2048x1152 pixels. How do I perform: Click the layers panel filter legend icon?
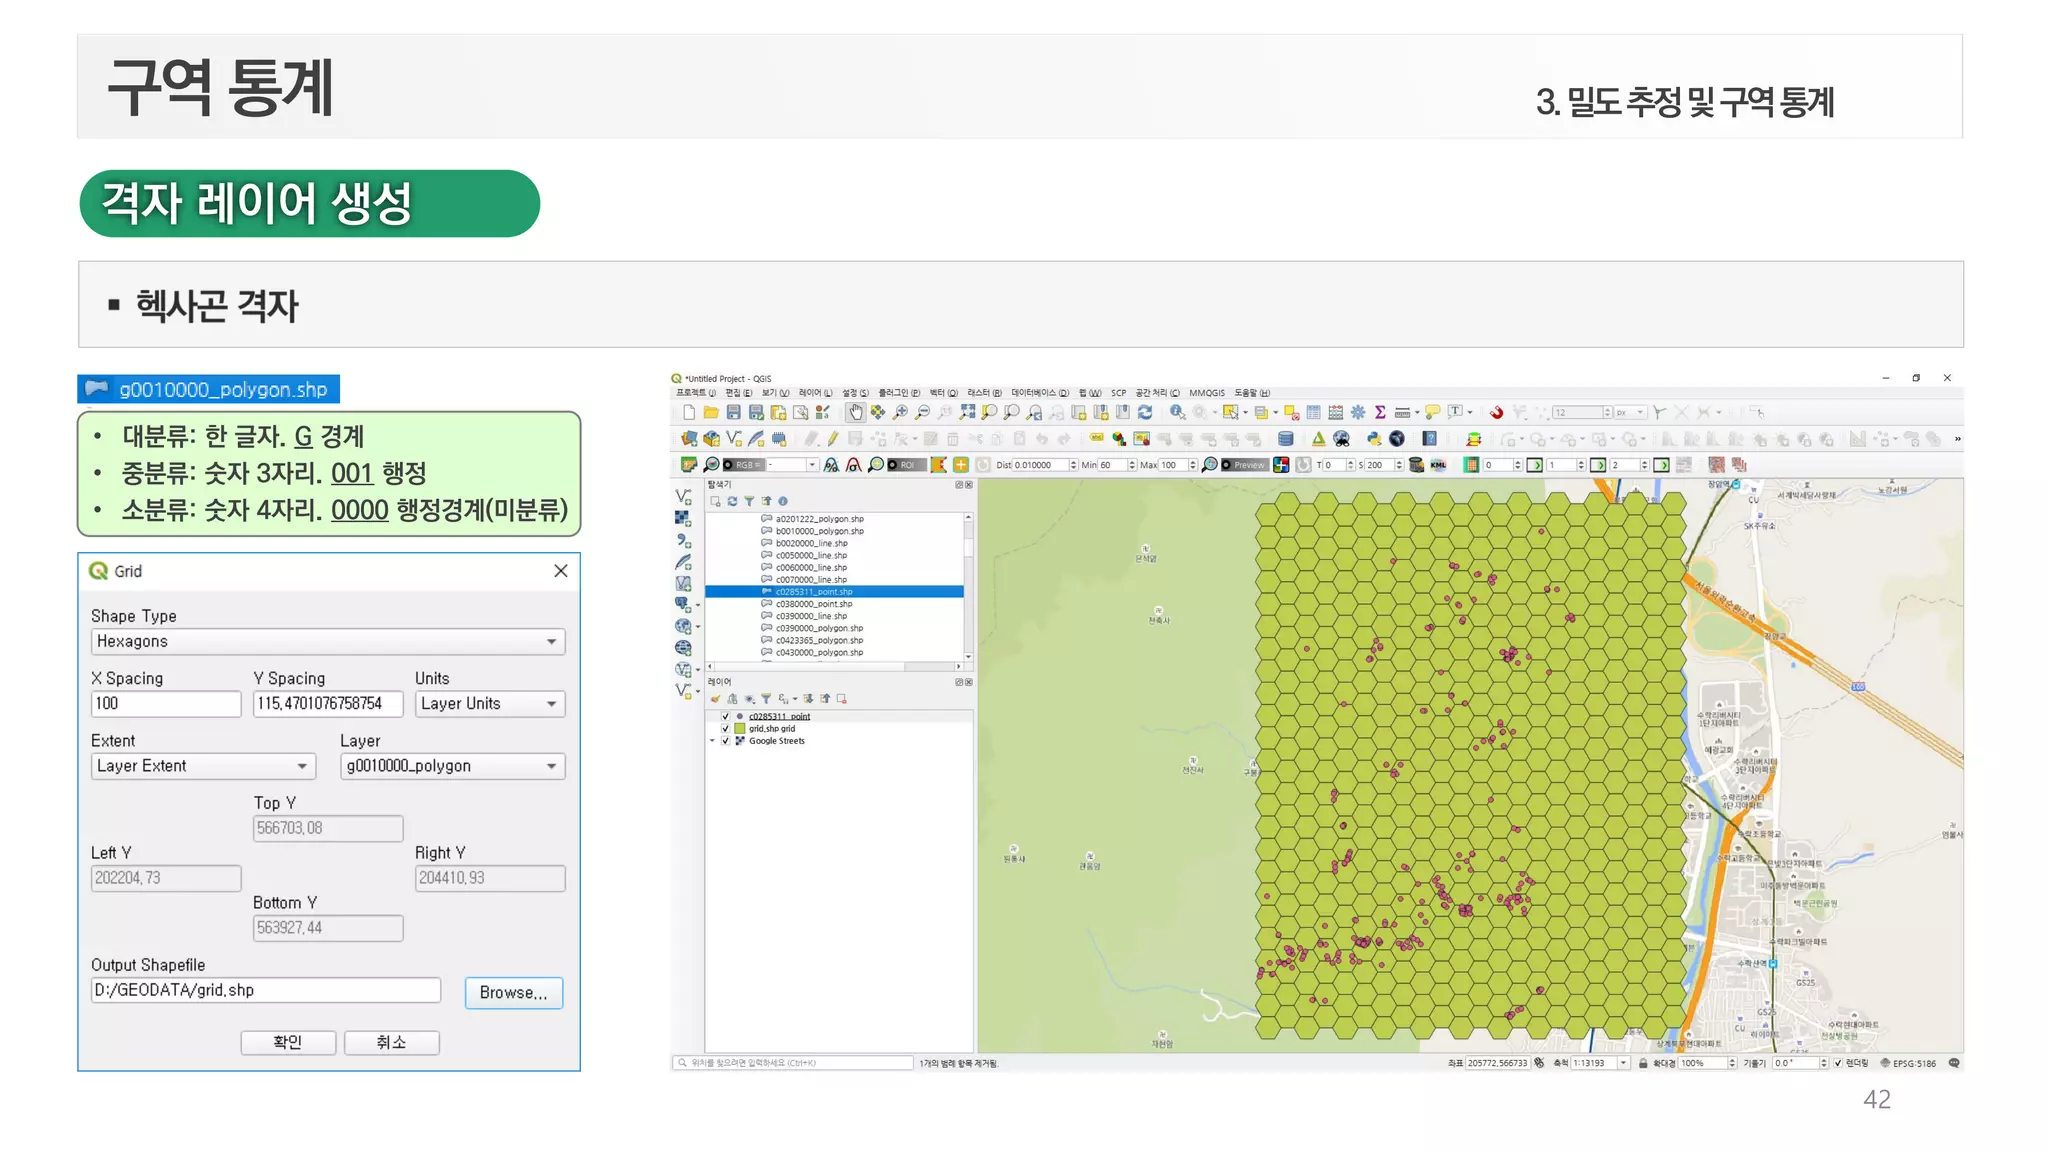tap(765, 699)
